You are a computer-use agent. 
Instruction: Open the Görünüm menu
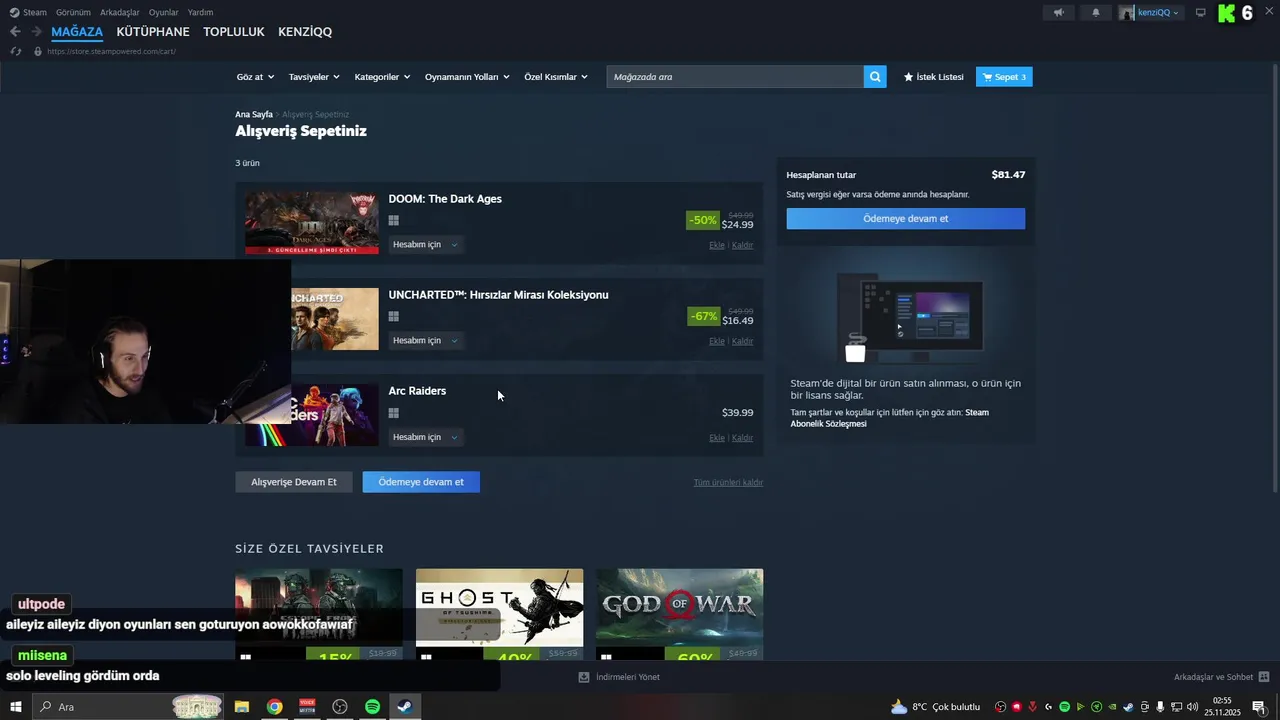click(x=73, y=13)
